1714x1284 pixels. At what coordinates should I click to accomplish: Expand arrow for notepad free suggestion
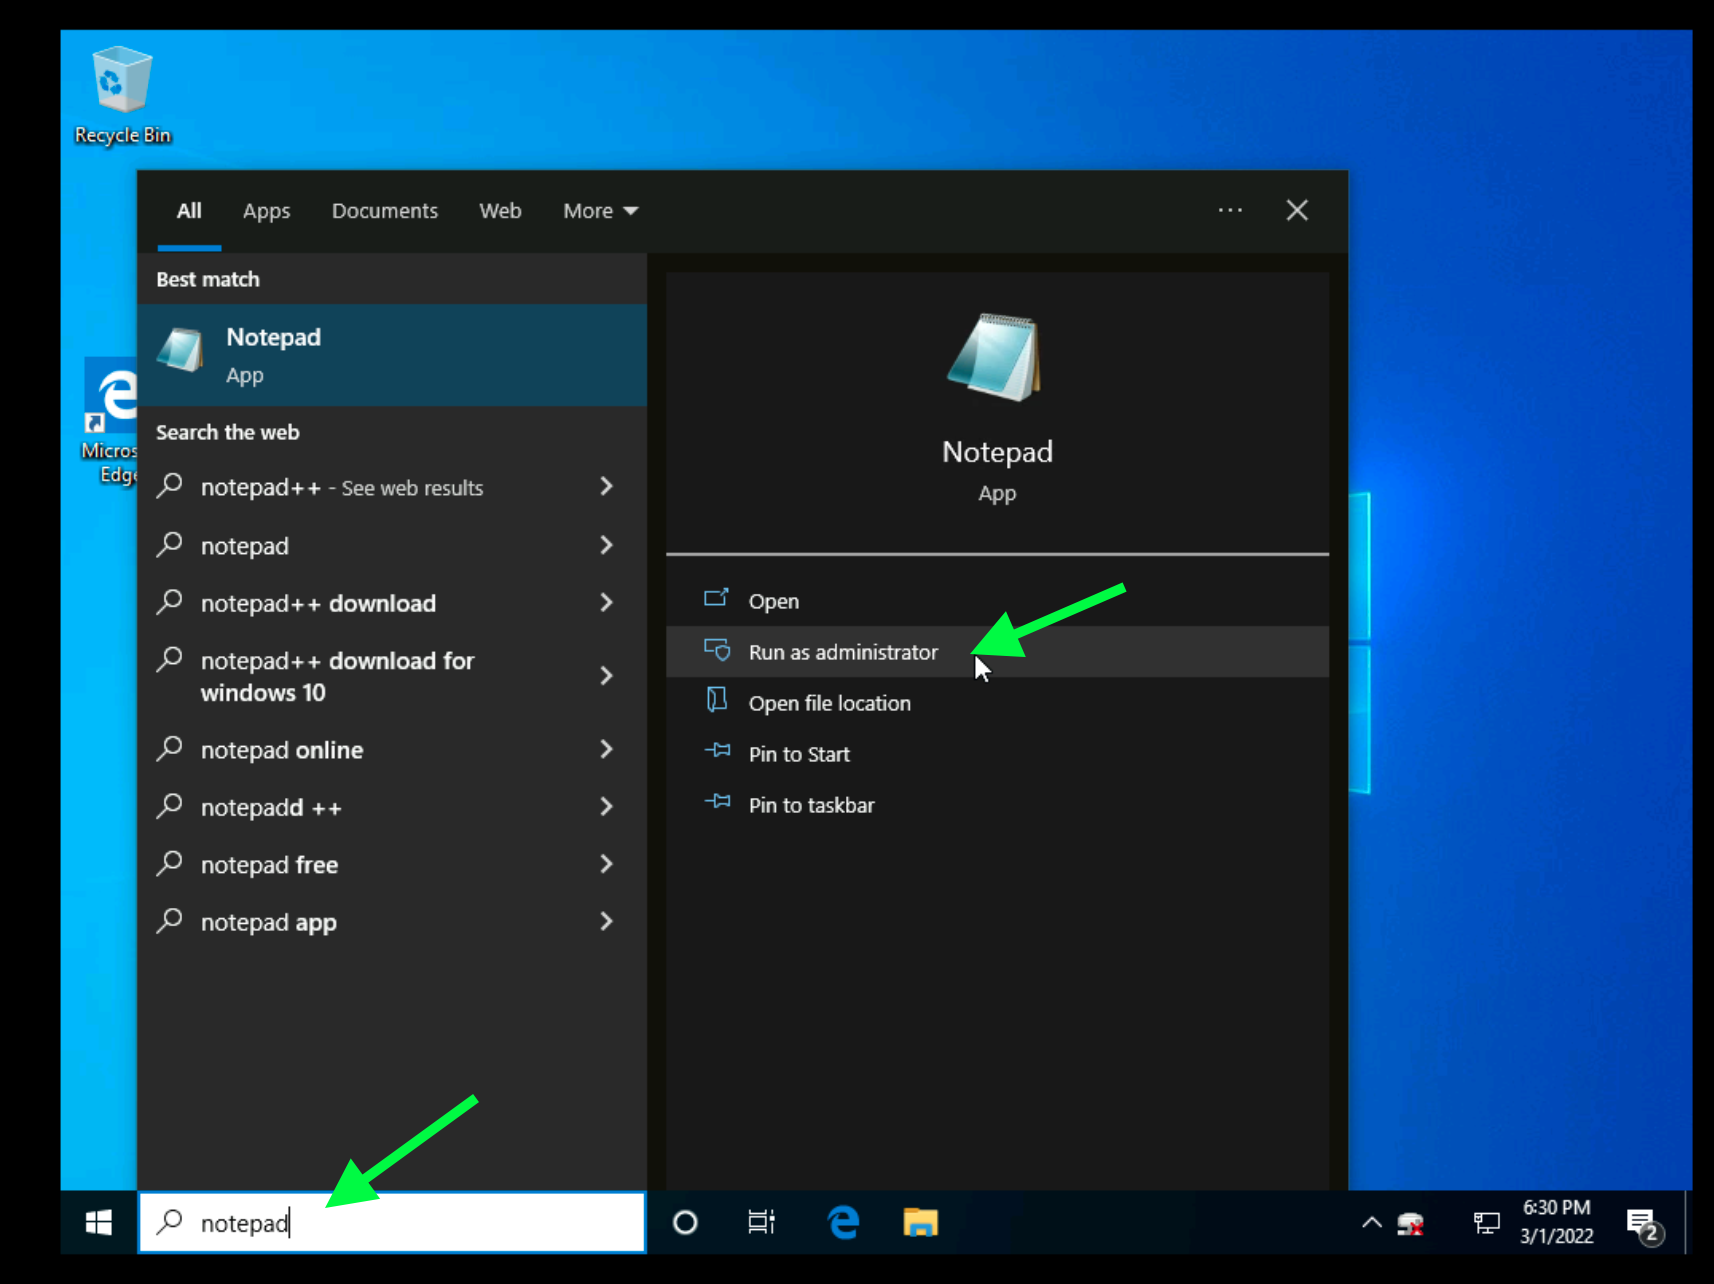pos(606,864)
